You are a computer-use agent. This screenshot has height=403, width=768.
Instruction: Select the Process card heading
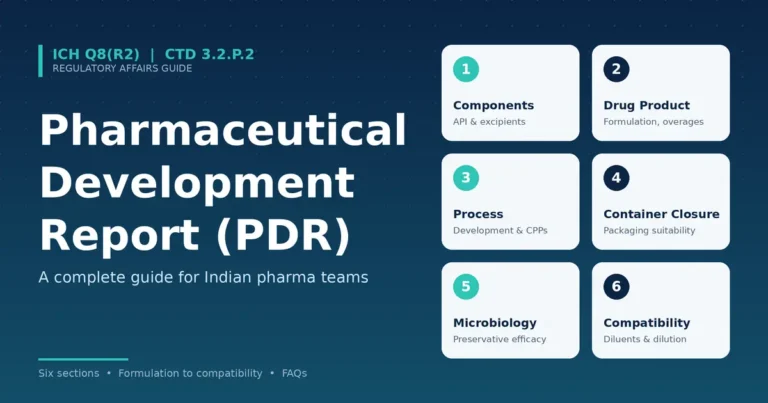(x=478, y=214)
